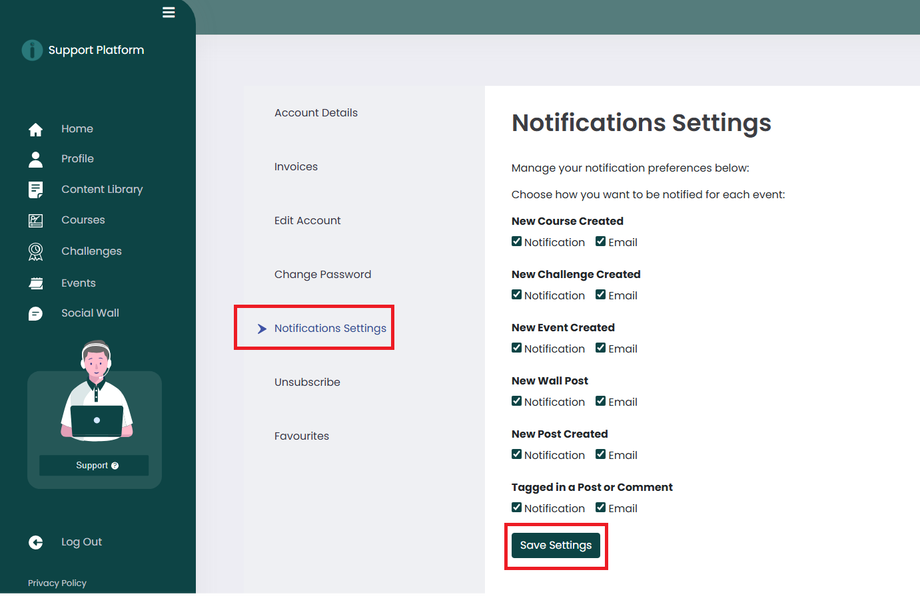Click the Challenges award ribbon icon

click(36, 252)
